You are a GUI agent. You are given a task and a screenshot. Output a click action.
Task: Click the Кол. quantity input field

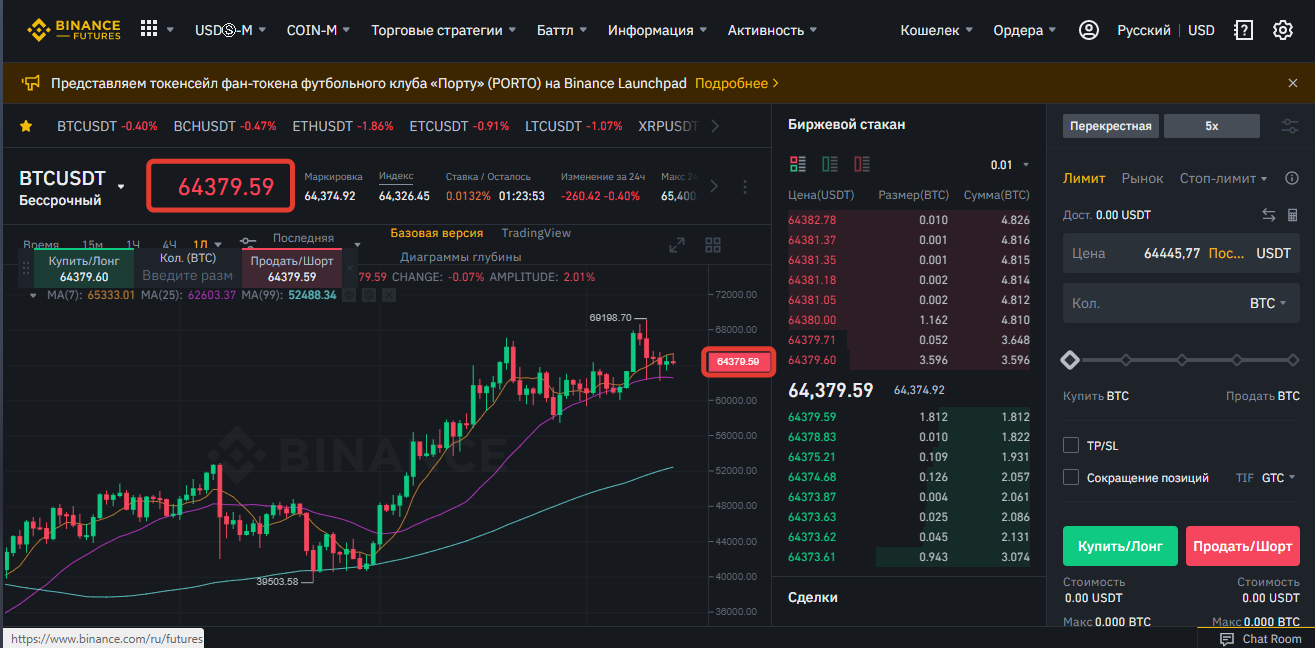[x=1182, y=303]
